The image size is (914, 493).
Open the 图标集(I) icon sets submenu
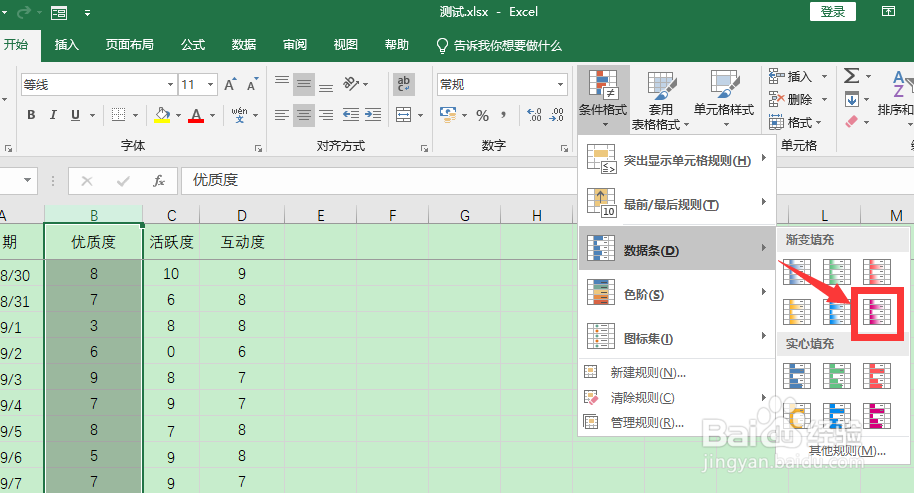(677, 338)
